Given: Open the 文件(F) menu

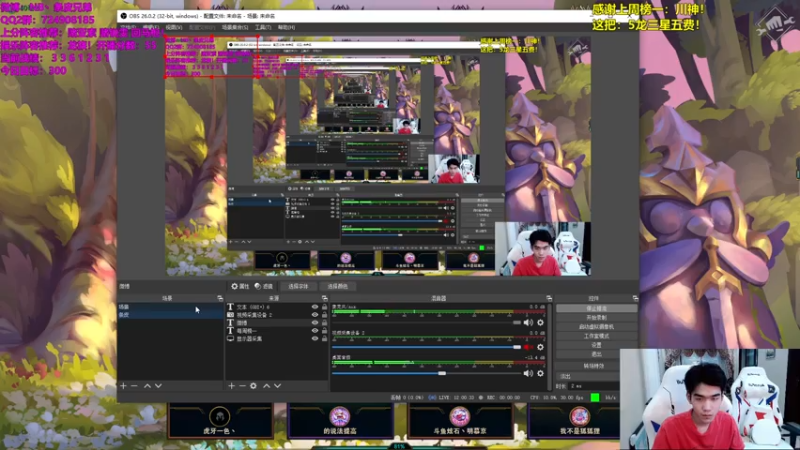Looking at the screenshot, I should pos(128,27).
